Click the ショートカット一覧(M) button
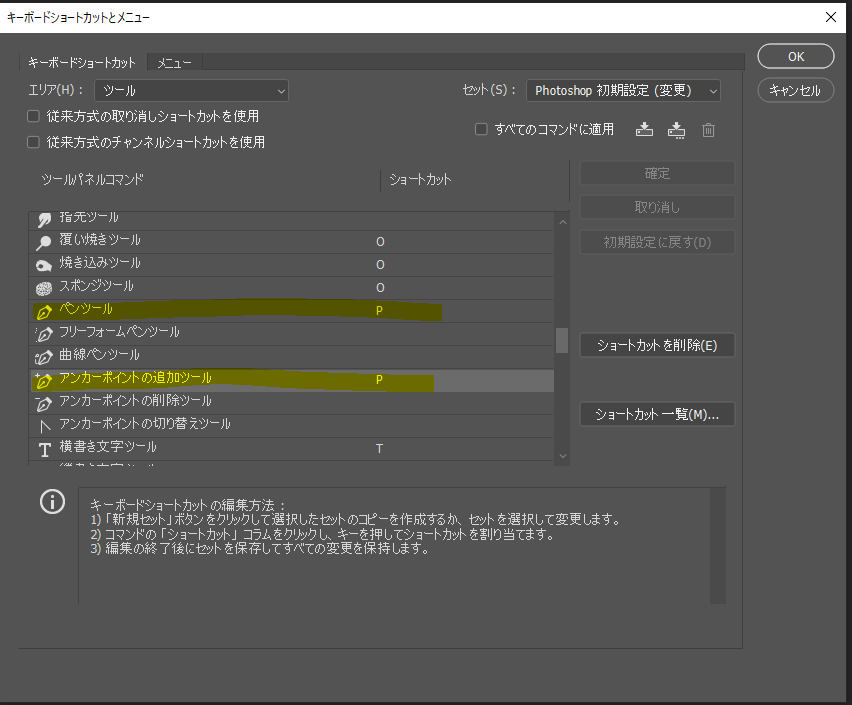852x705 pixels. point(657,413)
